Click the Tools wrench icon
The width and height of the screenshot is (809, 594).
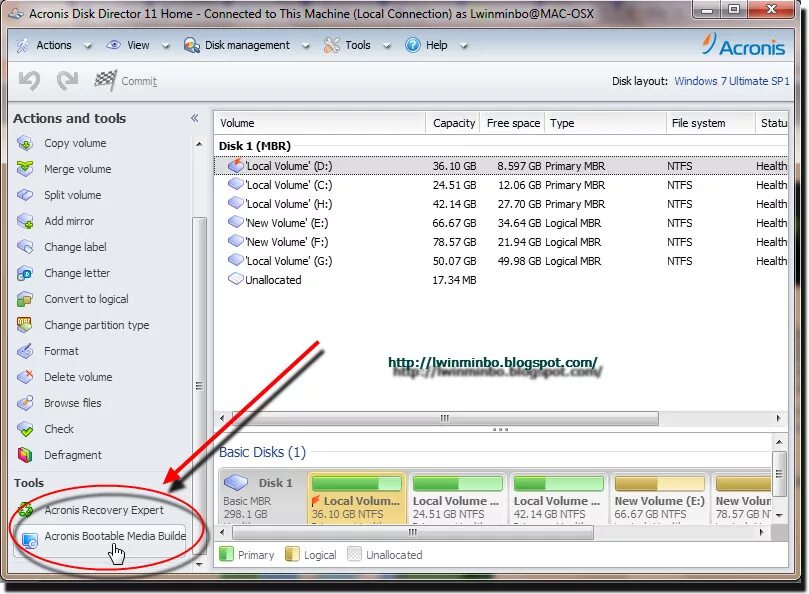coord(331,45)
